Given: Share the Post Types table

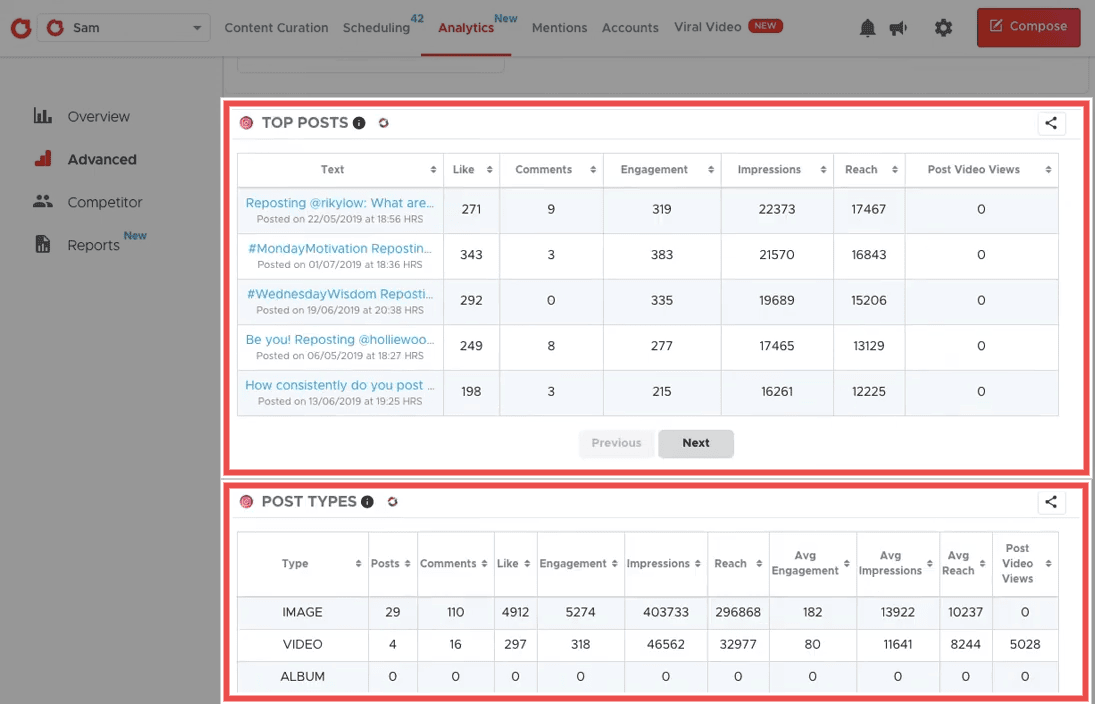Looking at the screenshot, I should (1050, 502).
